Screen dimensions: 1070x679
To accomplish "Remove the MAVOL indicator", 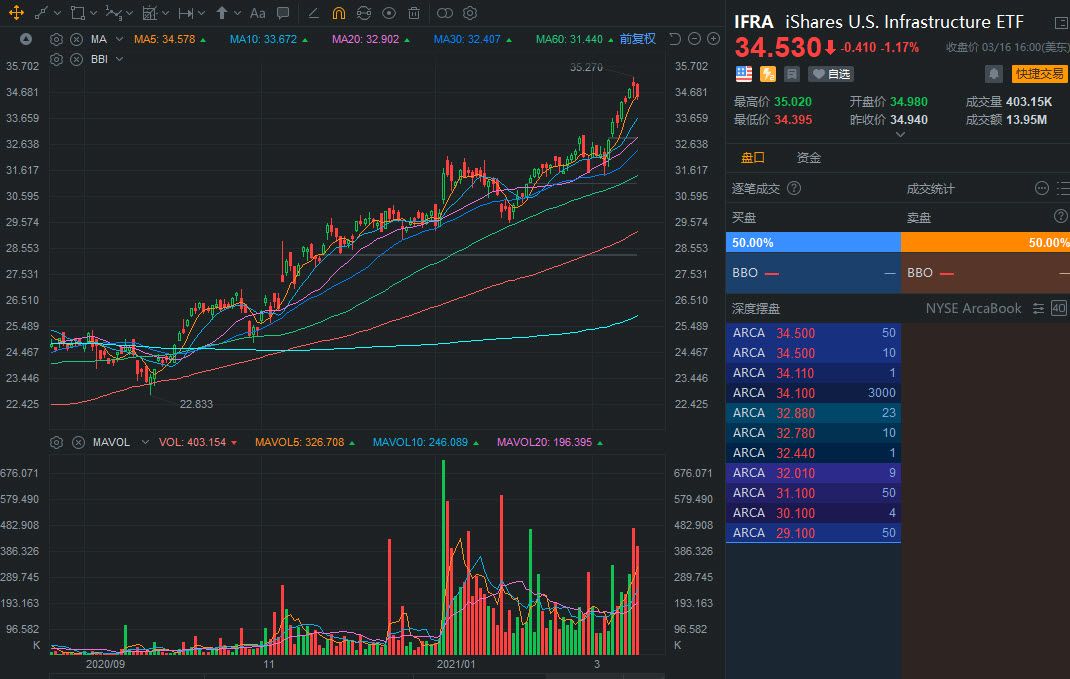I will pos(78,442).
